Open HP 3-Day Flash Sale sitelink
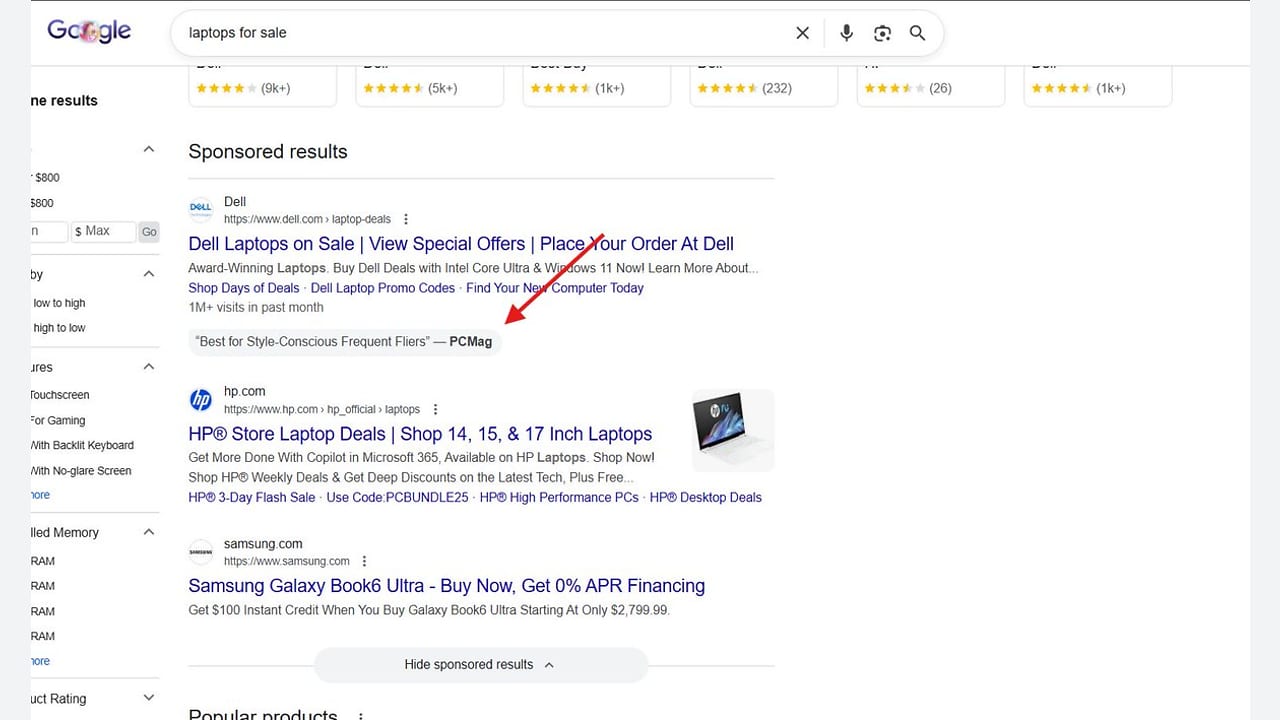This screenshot has width=1280, height=720. tap(252, 497)
